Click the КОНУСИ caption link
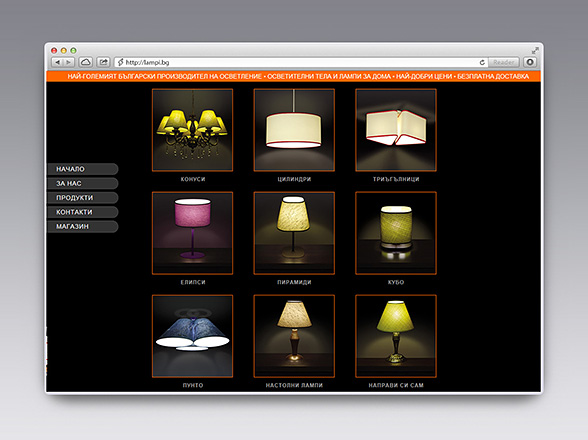Screen dimensions: 588x440 [x=193, y=179]
